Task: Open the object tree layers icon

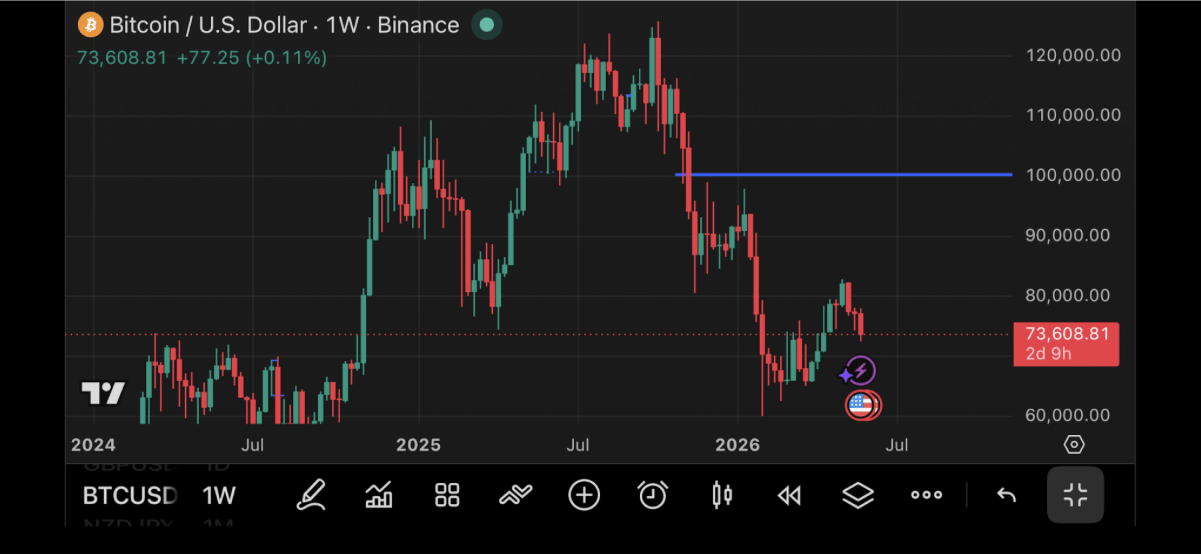Action: pos(858,494)
